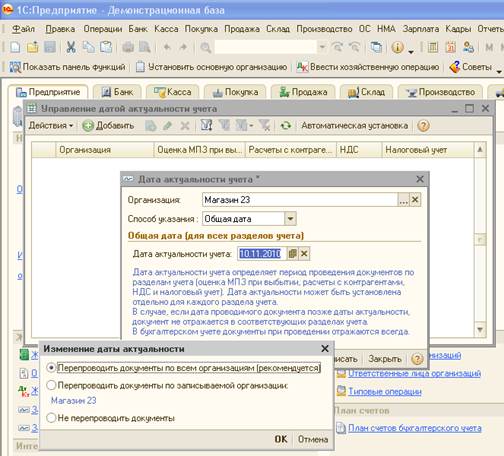Open the Зарплата menu

pos(421,29)
